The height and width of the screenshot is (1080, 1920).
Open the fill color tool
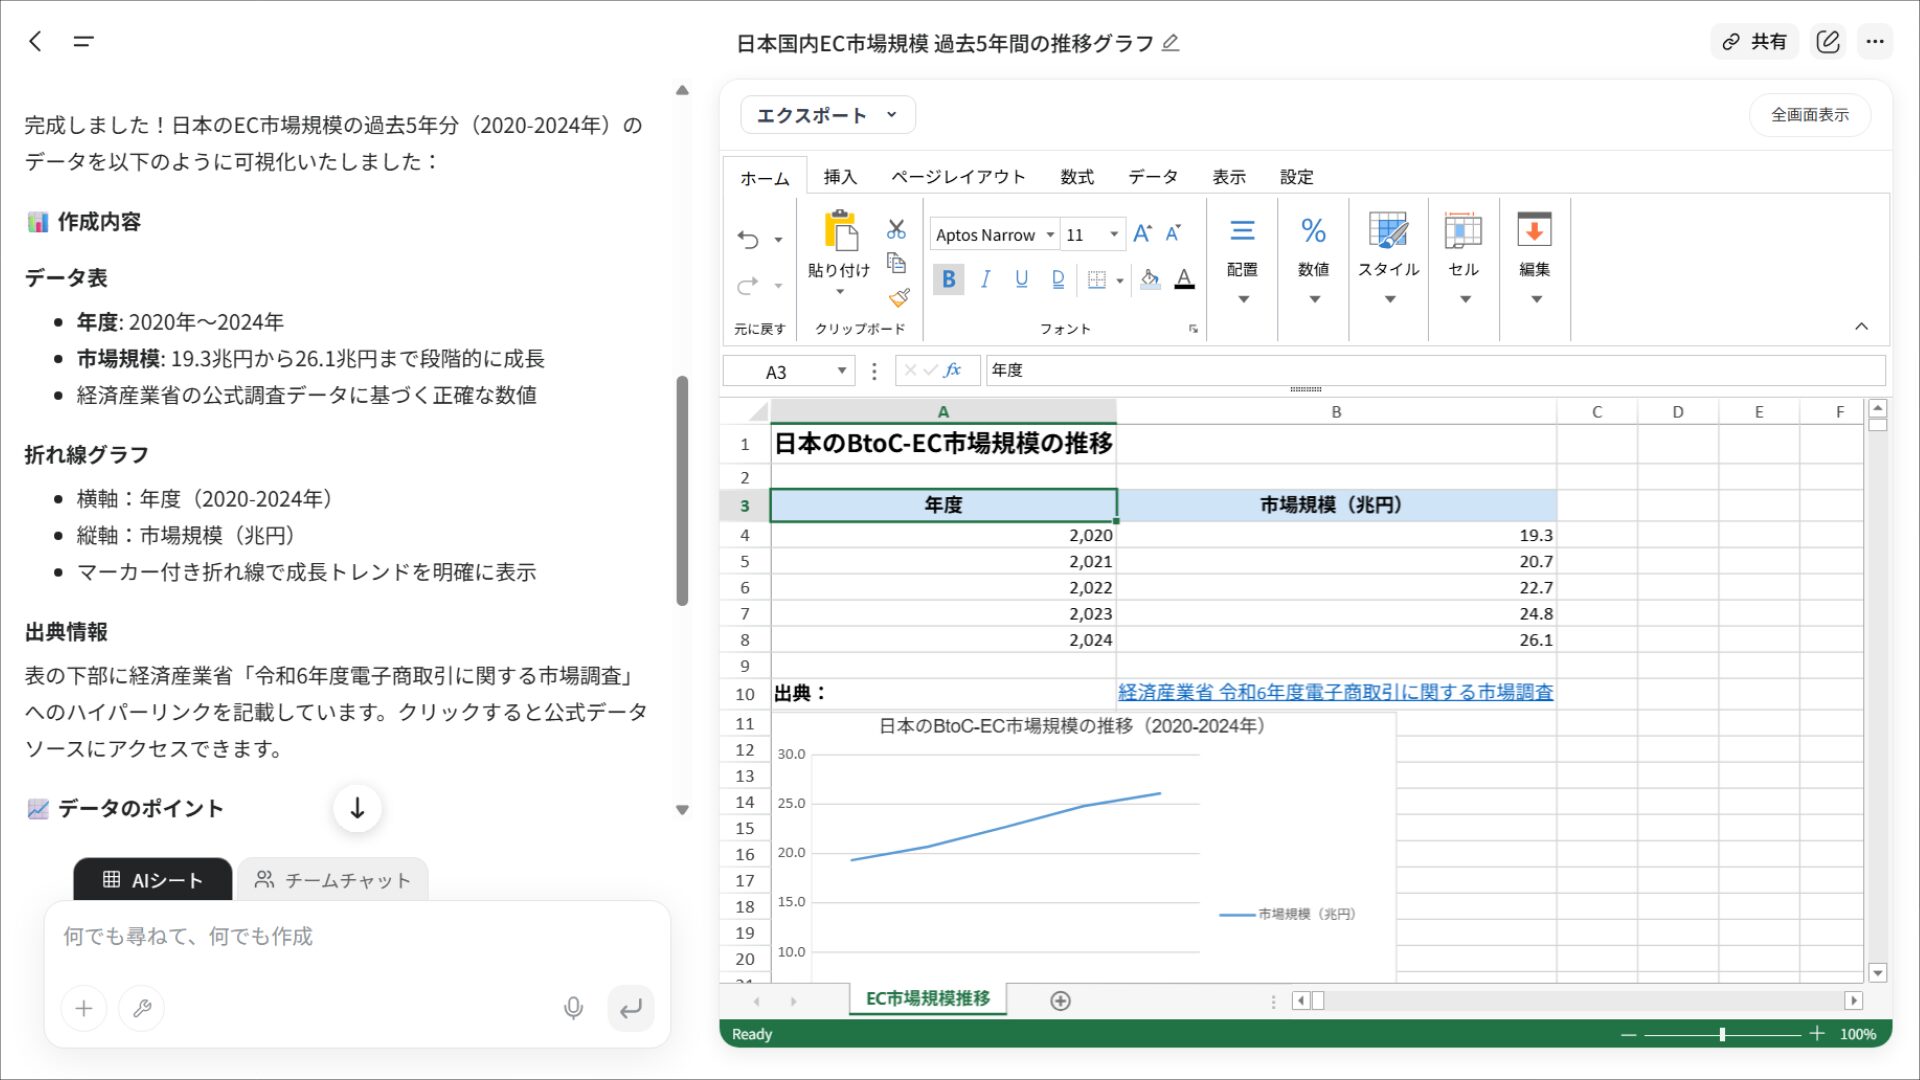coord(1148,280)
